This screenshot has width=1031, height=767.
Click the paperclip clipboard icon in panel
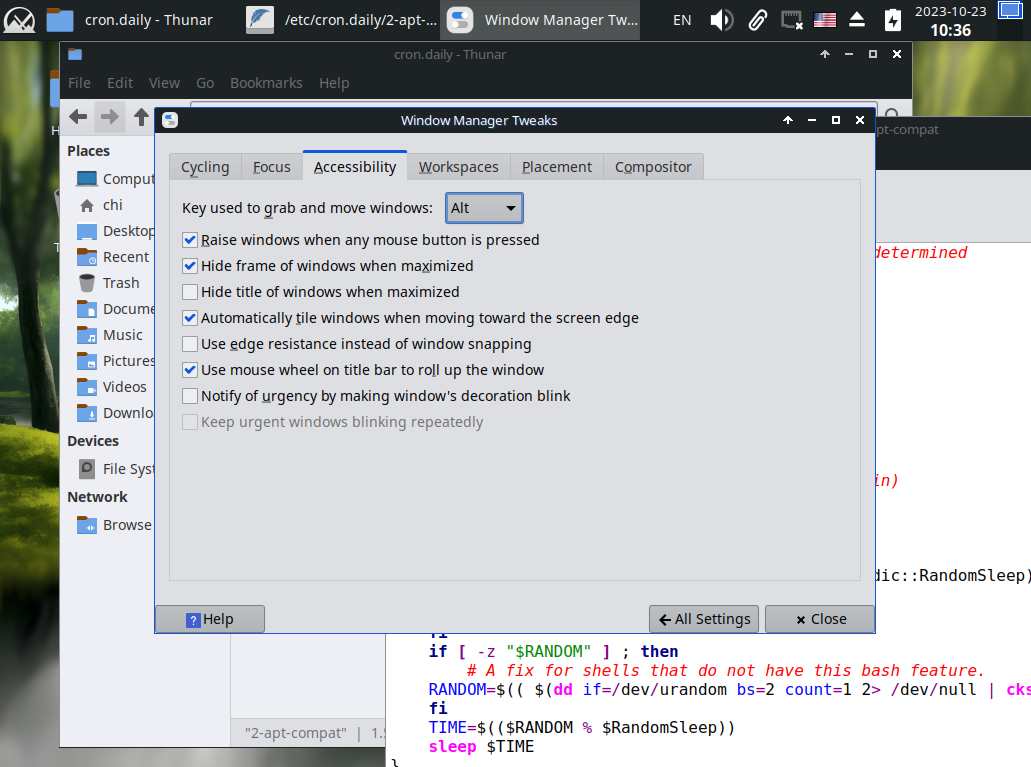[757, 19]
